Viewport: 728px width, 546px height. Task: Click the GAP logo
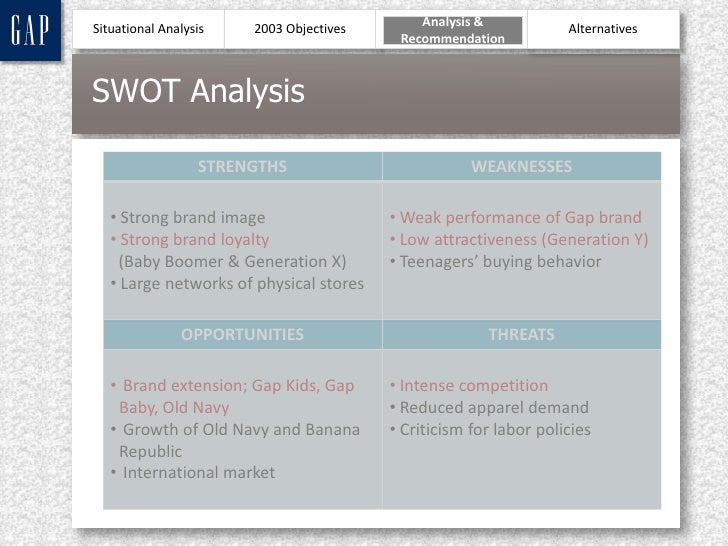(x=30, y=30)
